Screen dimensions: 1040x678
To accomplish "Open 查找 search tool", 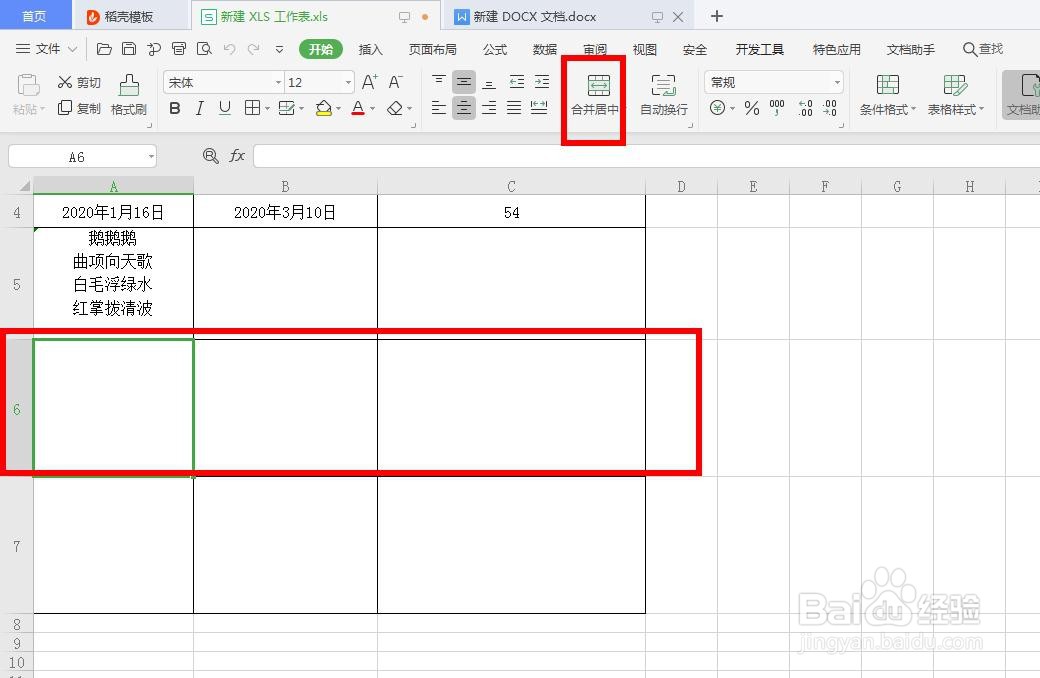I will point(982,49).
